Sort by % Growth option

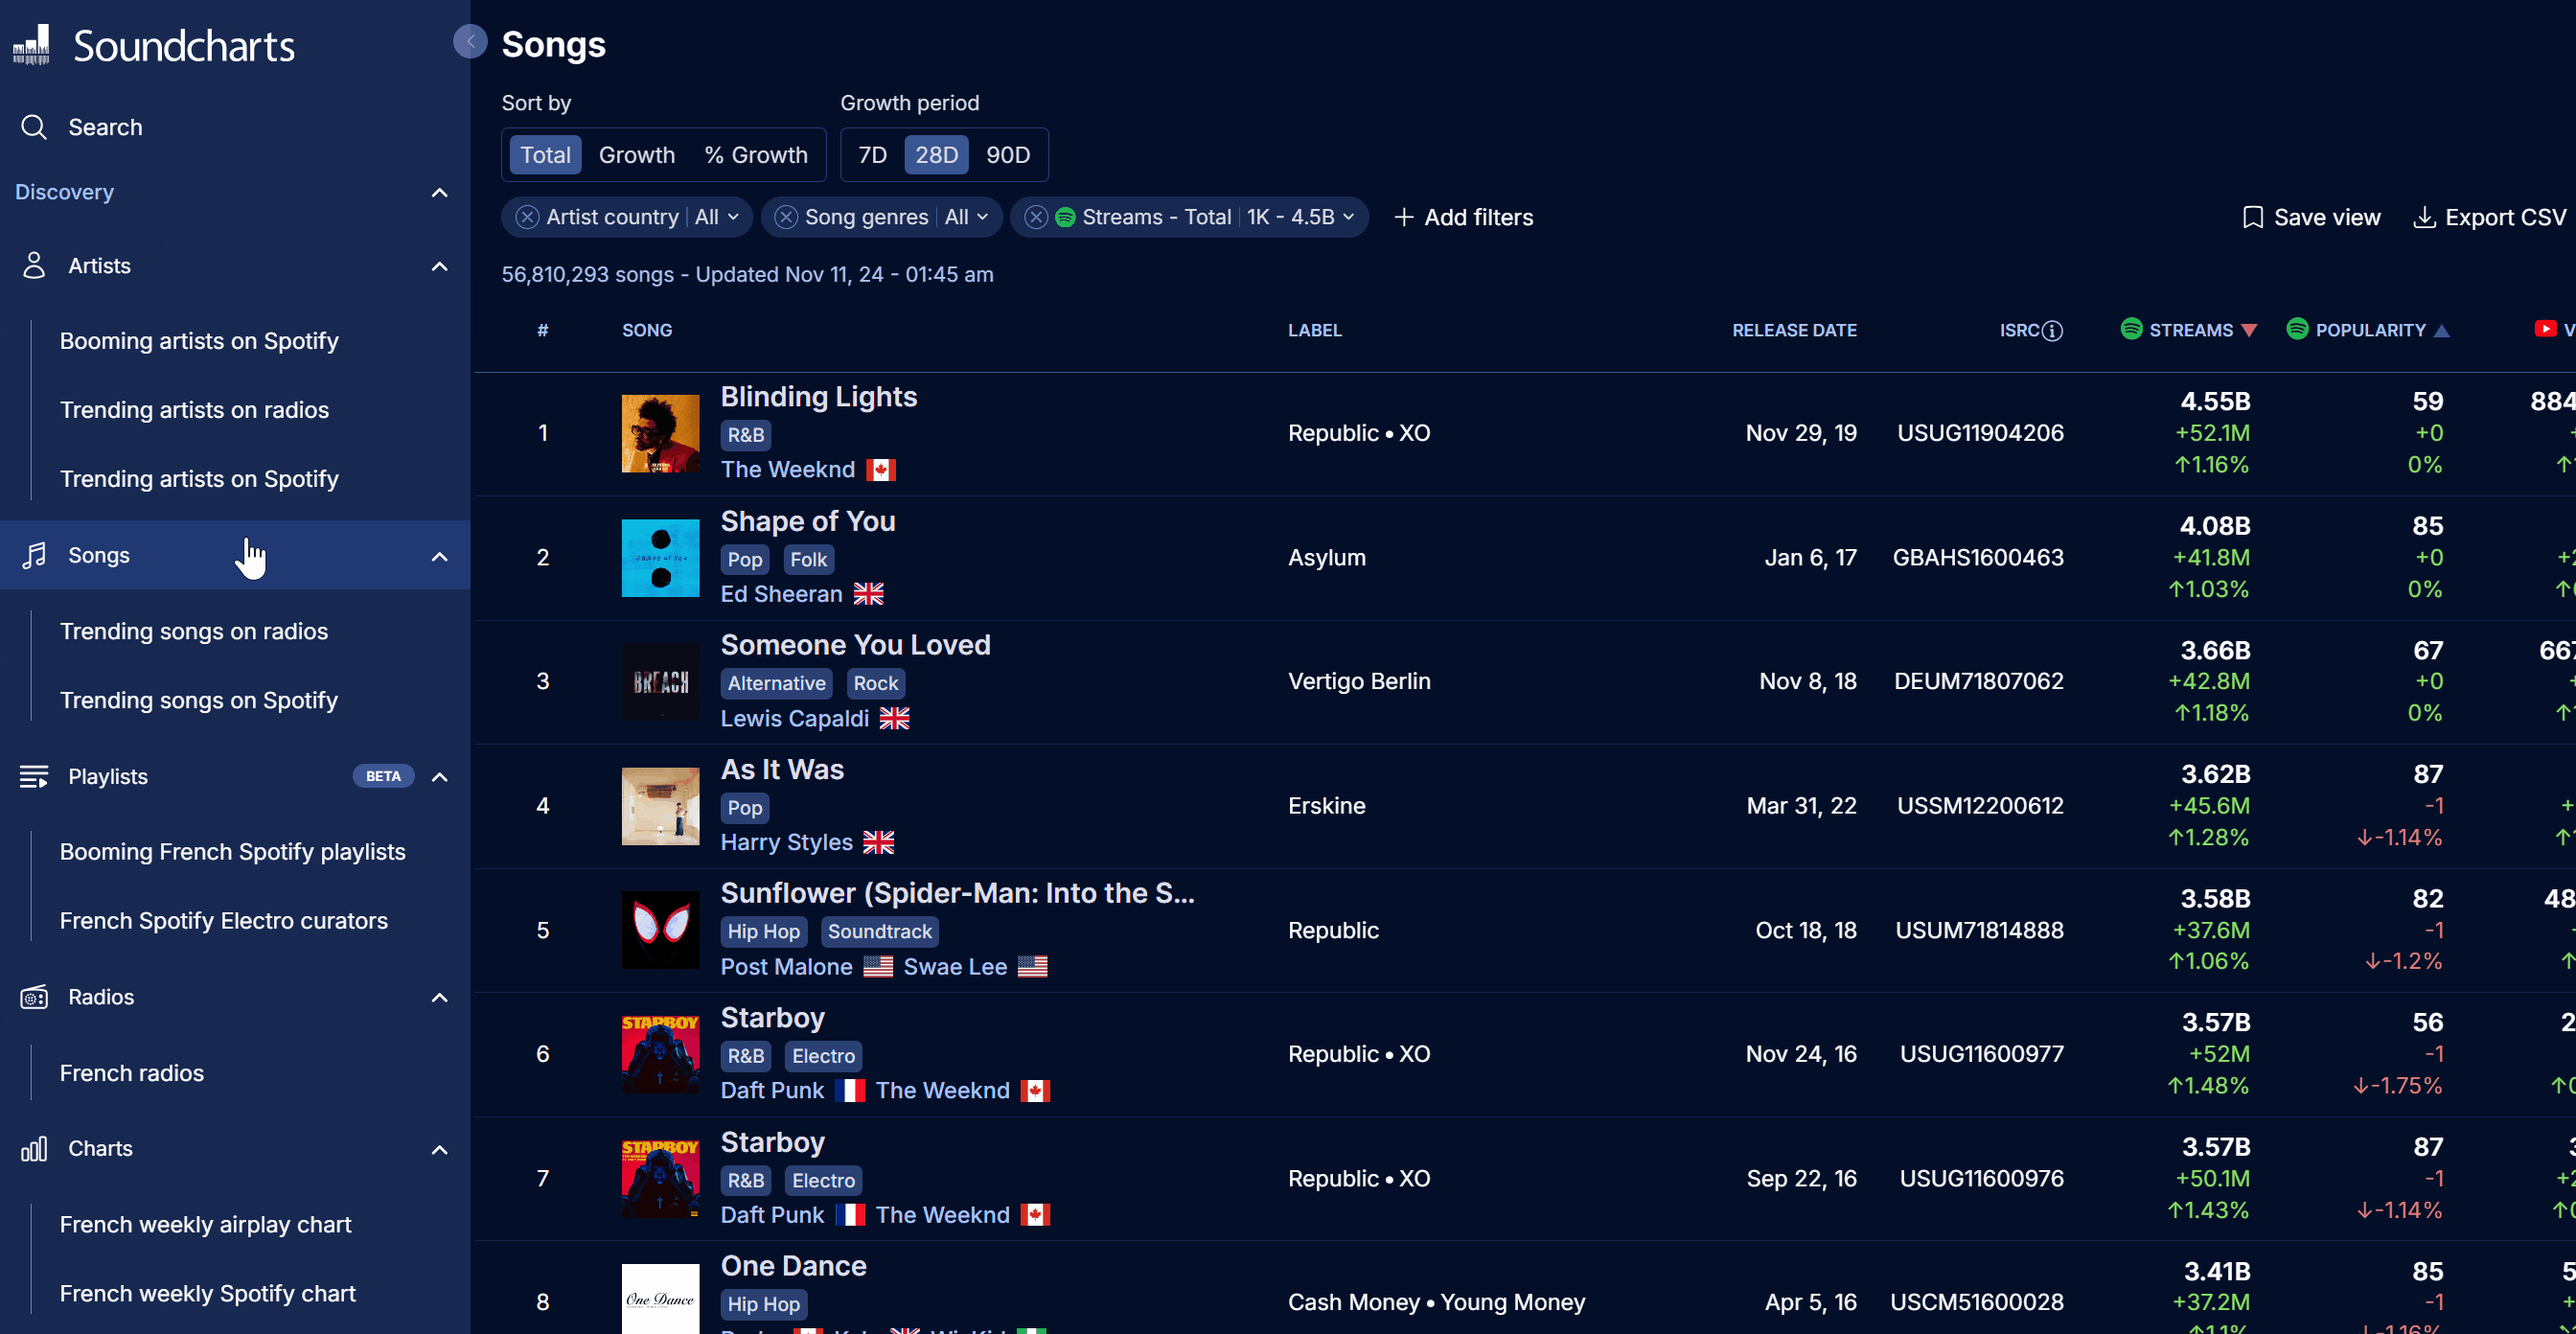coord(755,155)
